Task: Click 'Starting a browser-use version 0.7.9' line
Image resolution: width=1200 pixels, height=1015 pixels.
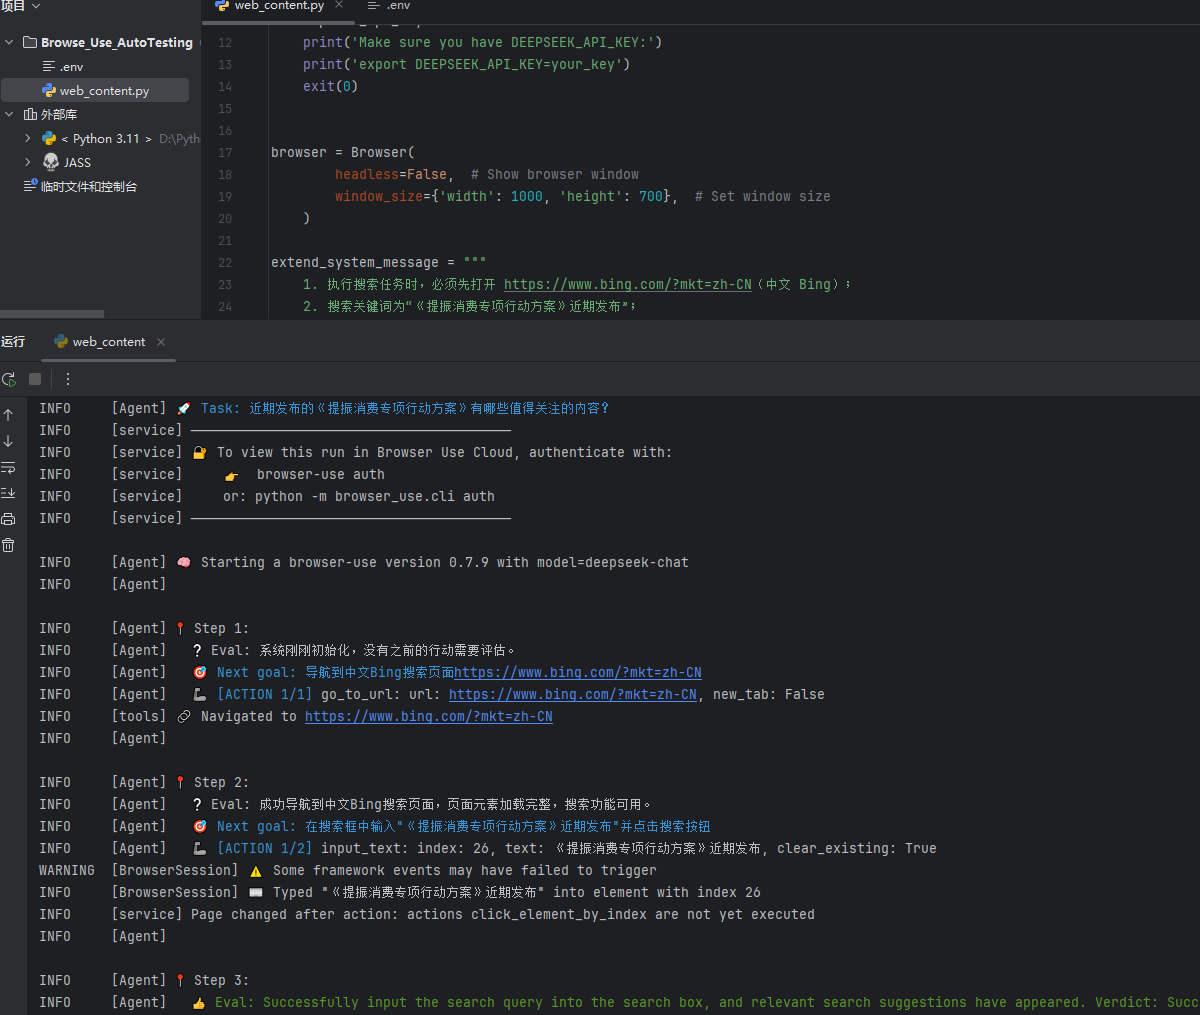Action: coord(445,563)
